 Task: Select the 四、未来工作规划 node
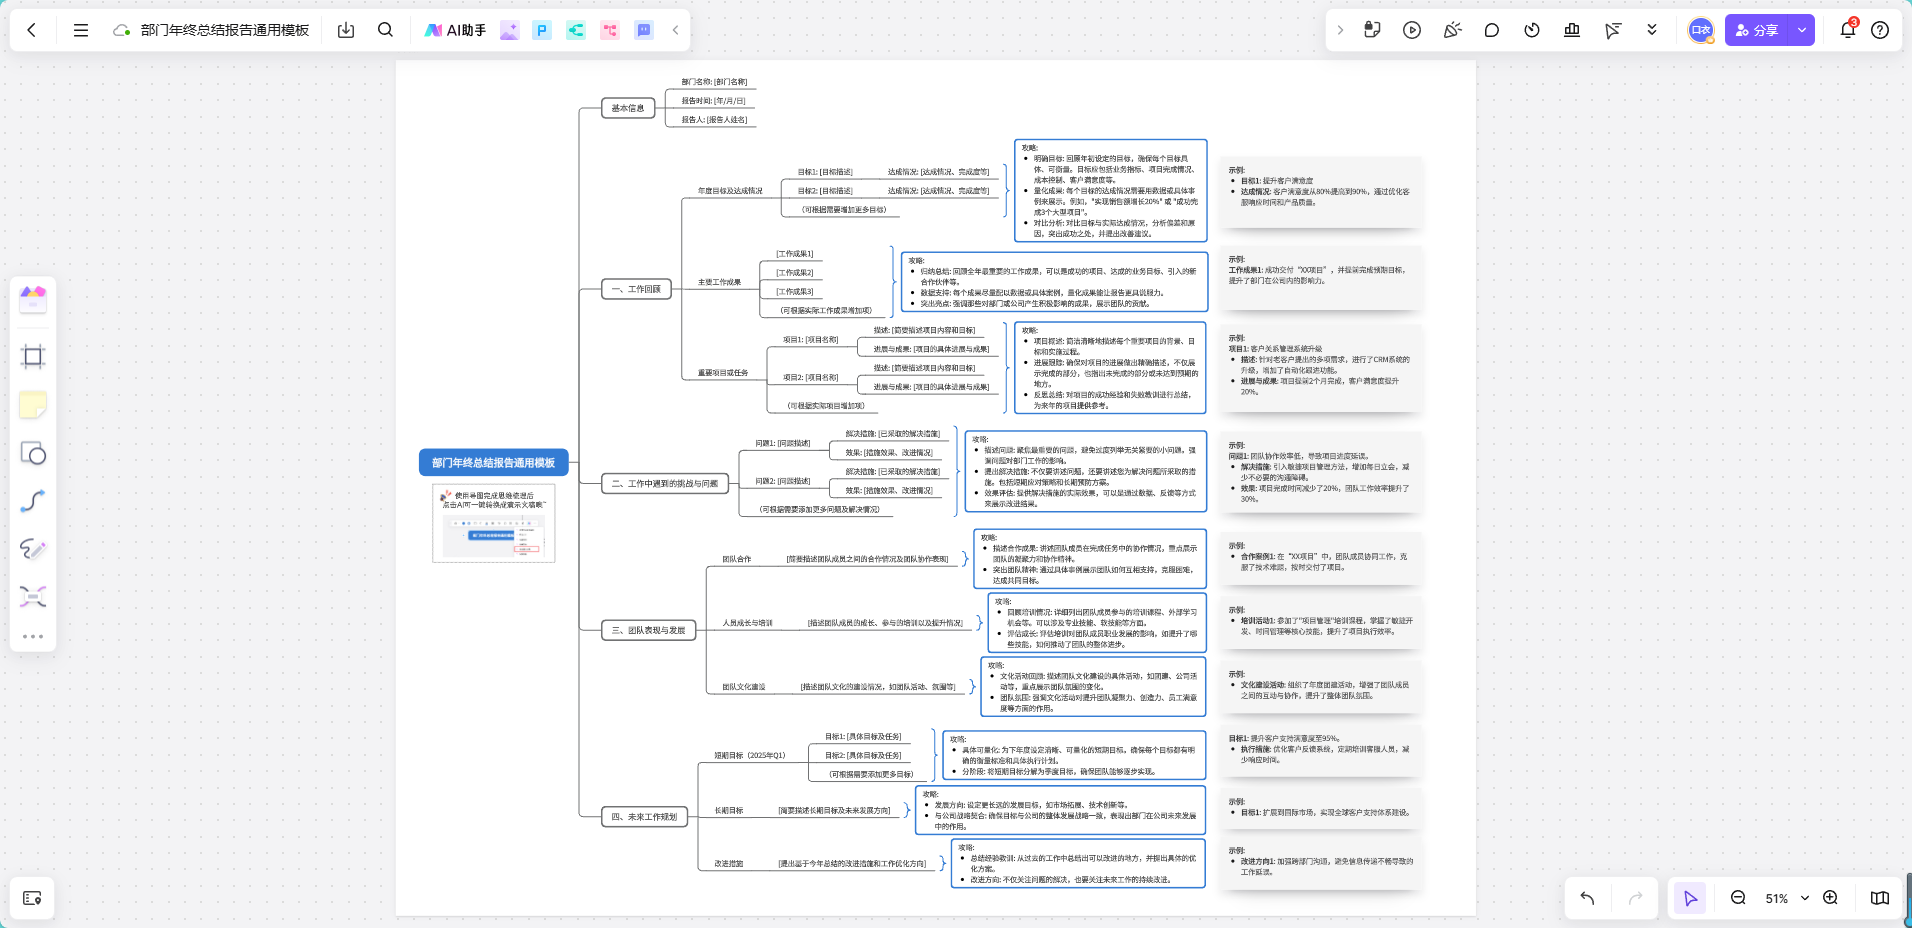644,817
